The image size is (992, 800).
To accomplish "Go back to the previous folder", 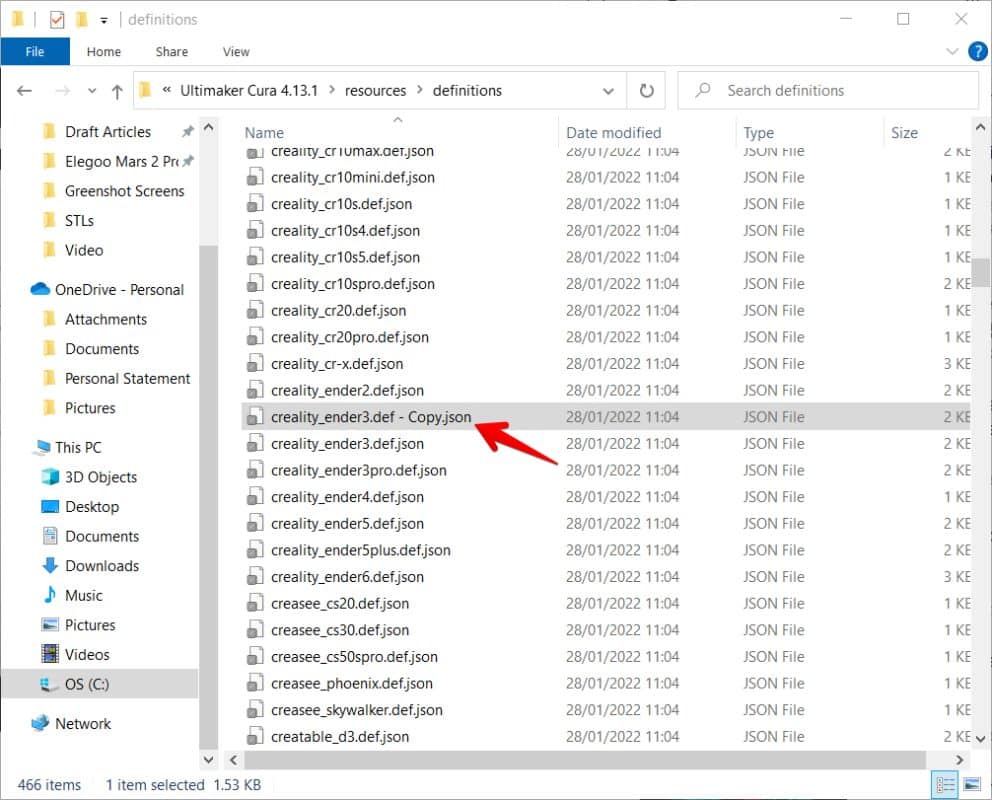I will point(24,91).
